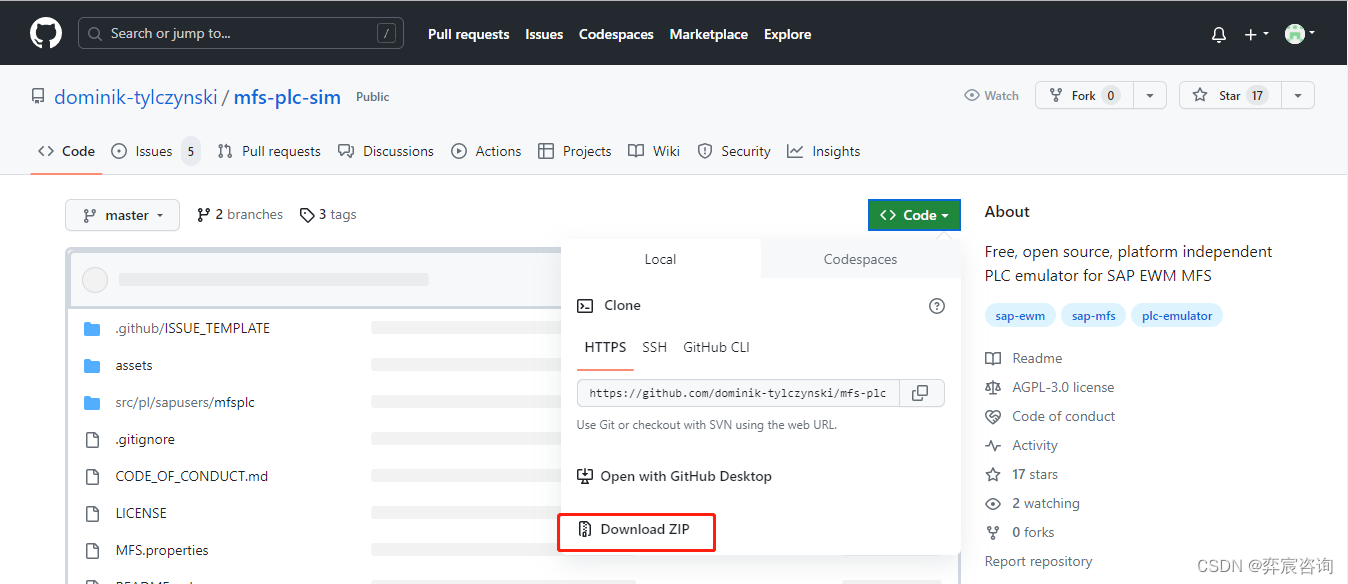Select the Code repository tab

[67, 151]
